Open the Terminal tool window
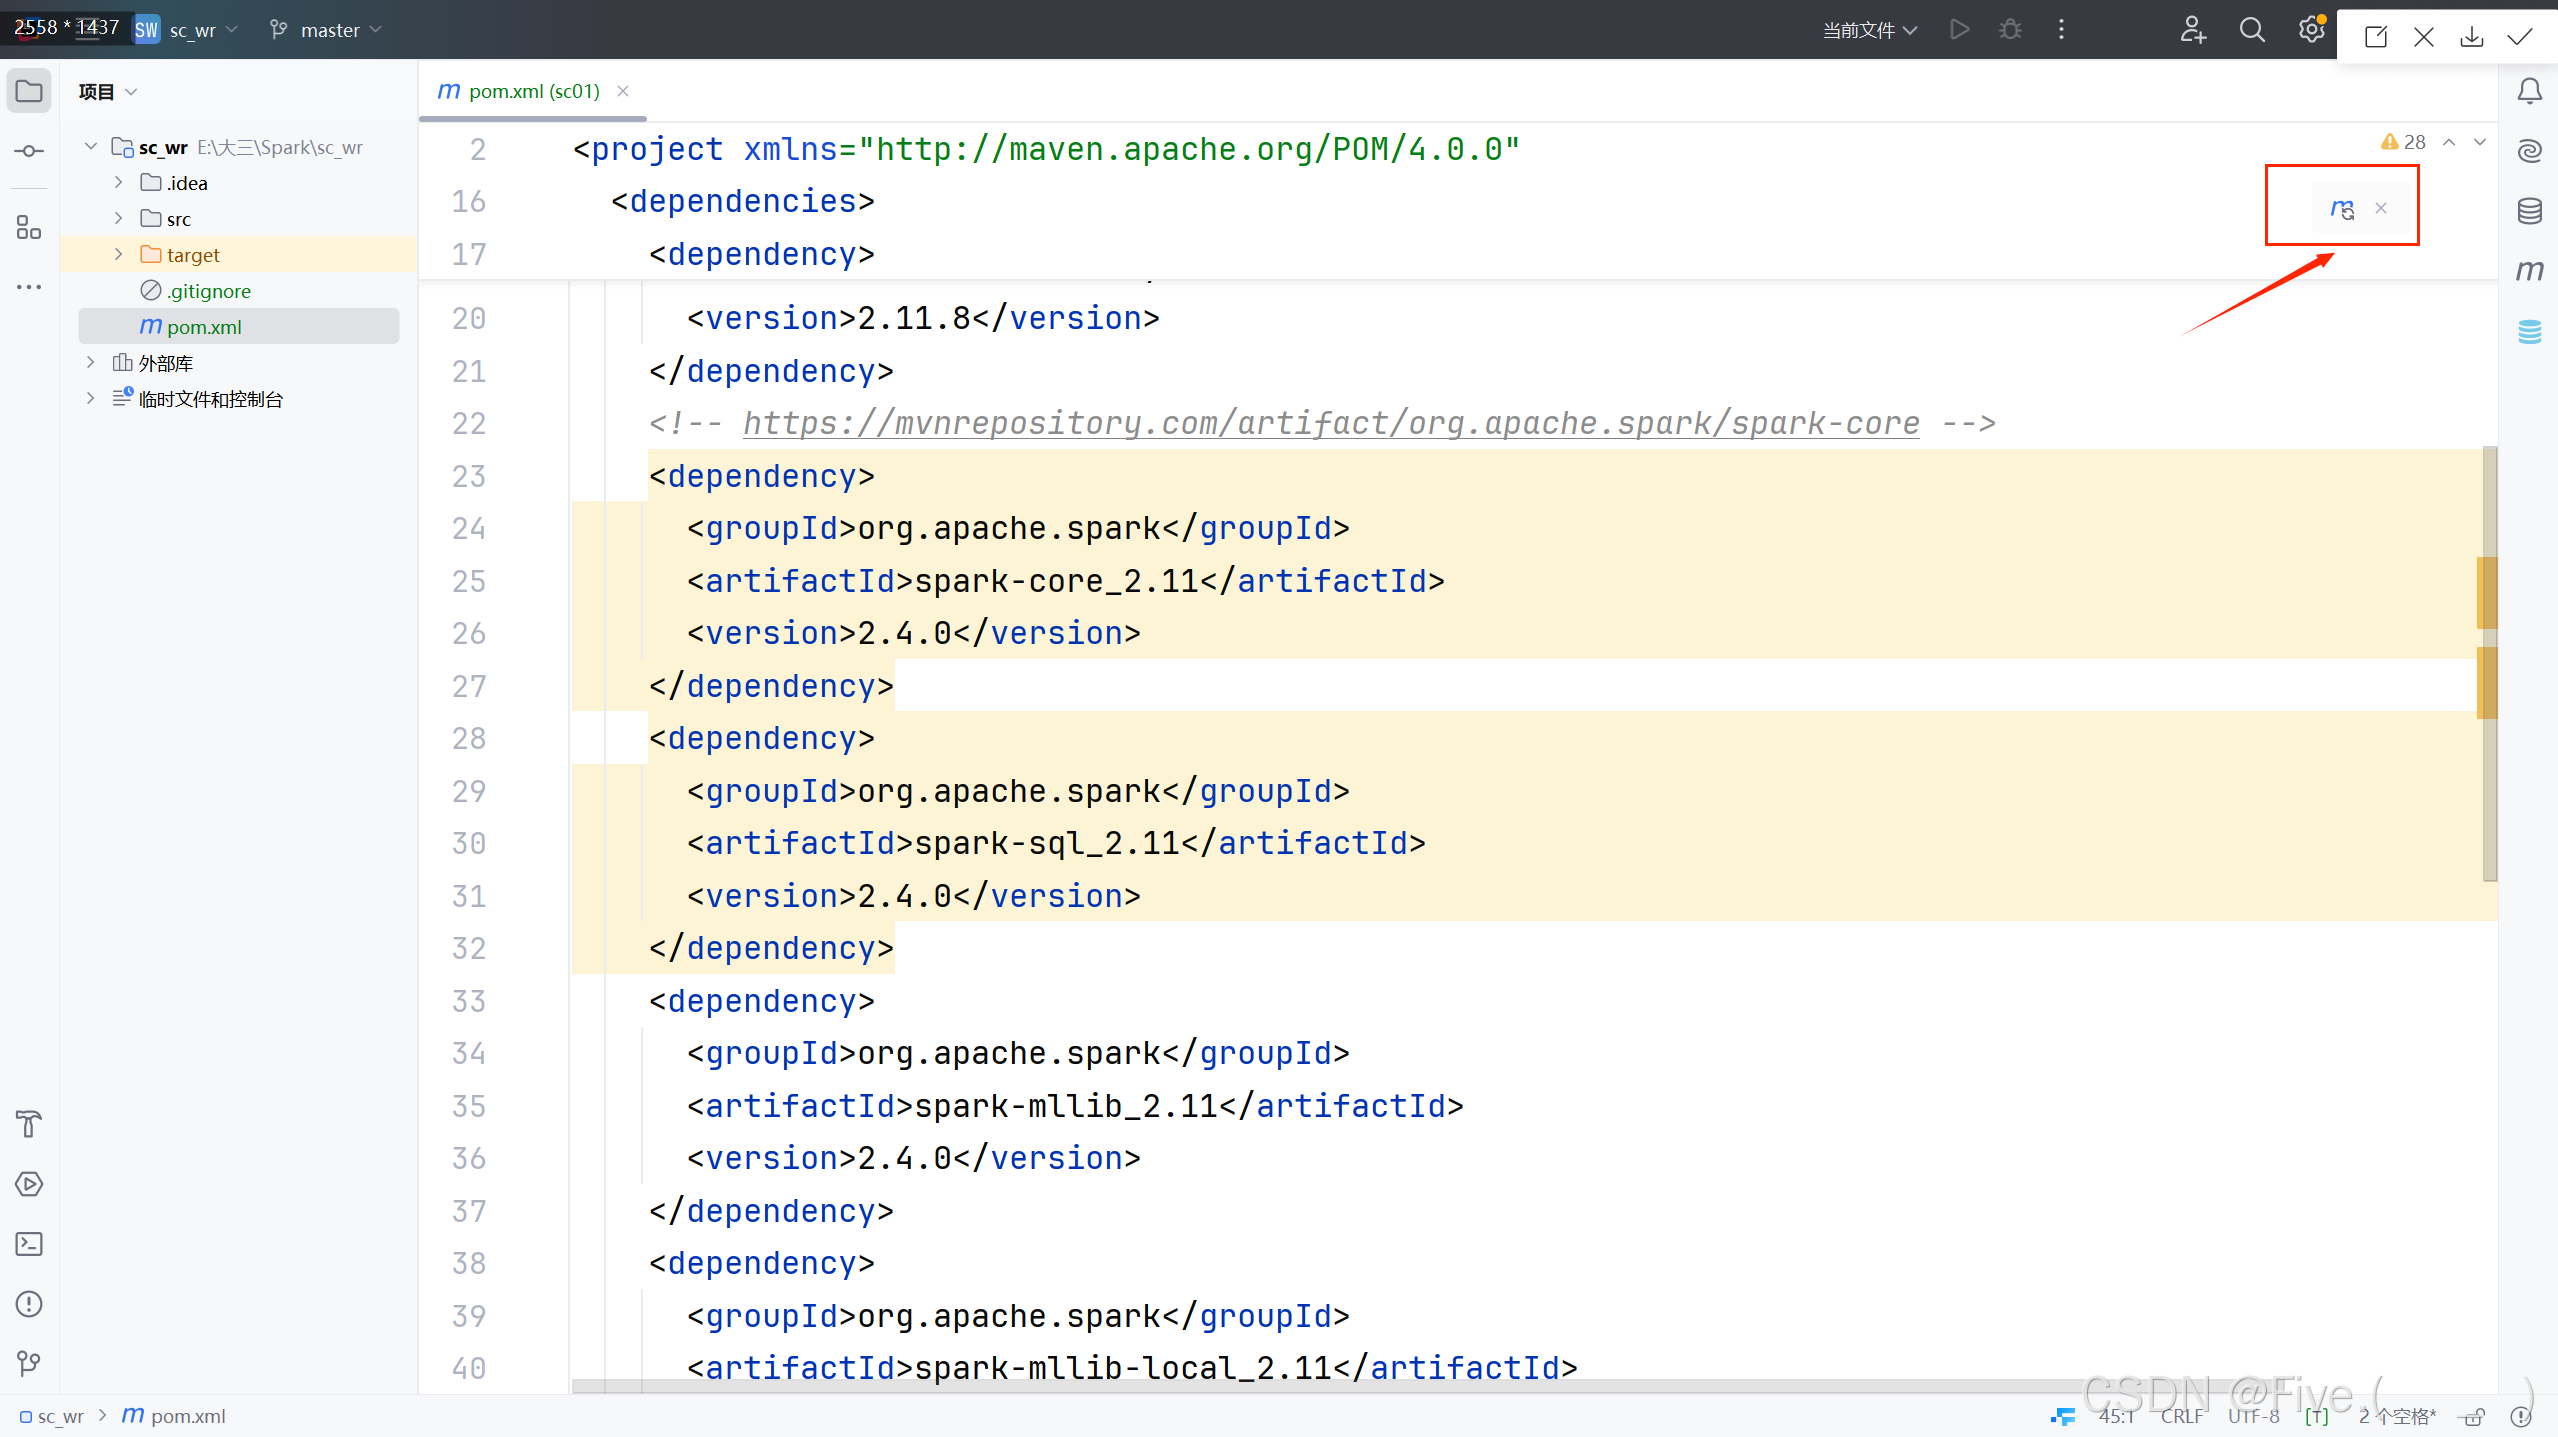2558x1437 pixels. click(x=29, y=1244)
